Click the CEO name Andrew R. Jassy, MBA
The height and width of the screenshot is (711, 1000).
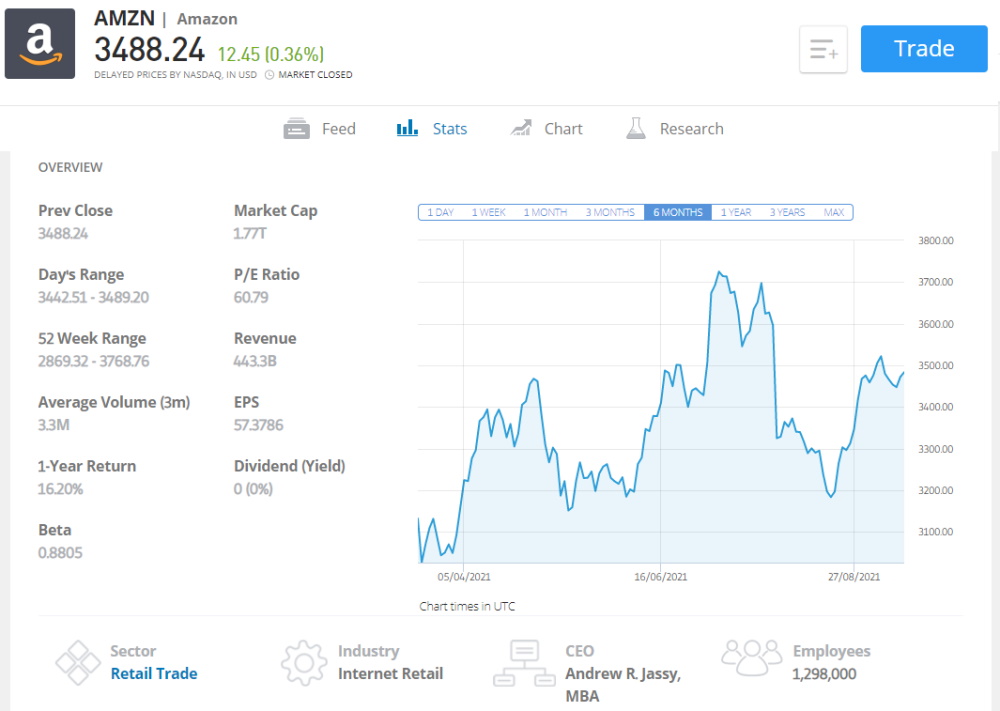tap(623, 685)
